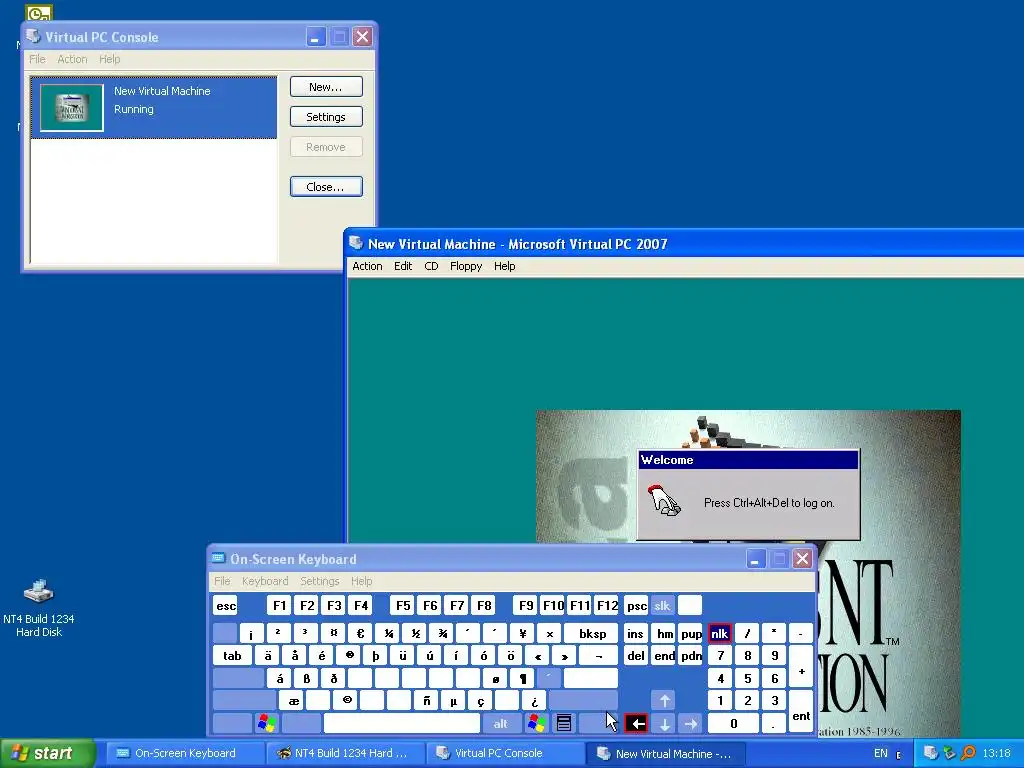
Task: Click the right Windows logo key on keyboard
Action: coord(537,724)
